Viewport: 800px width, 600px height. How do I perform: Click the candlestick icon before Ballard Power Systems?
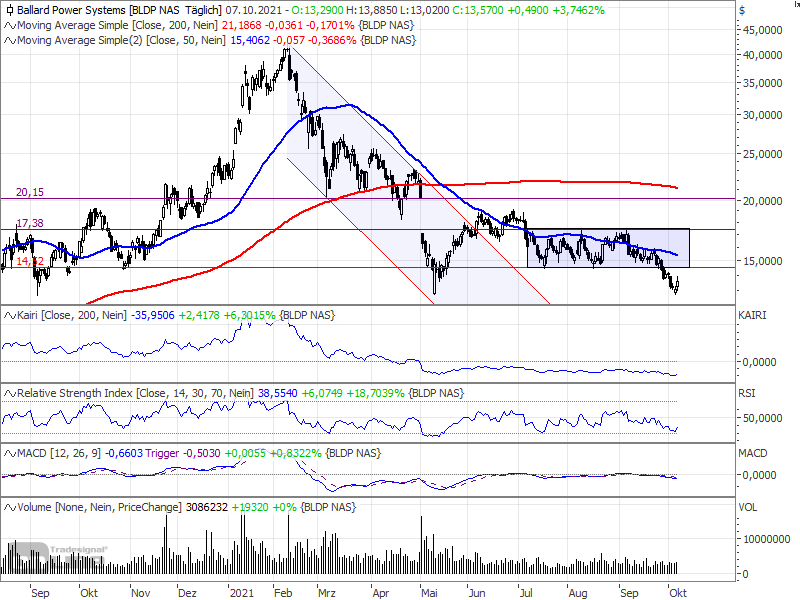coord(9,10)
